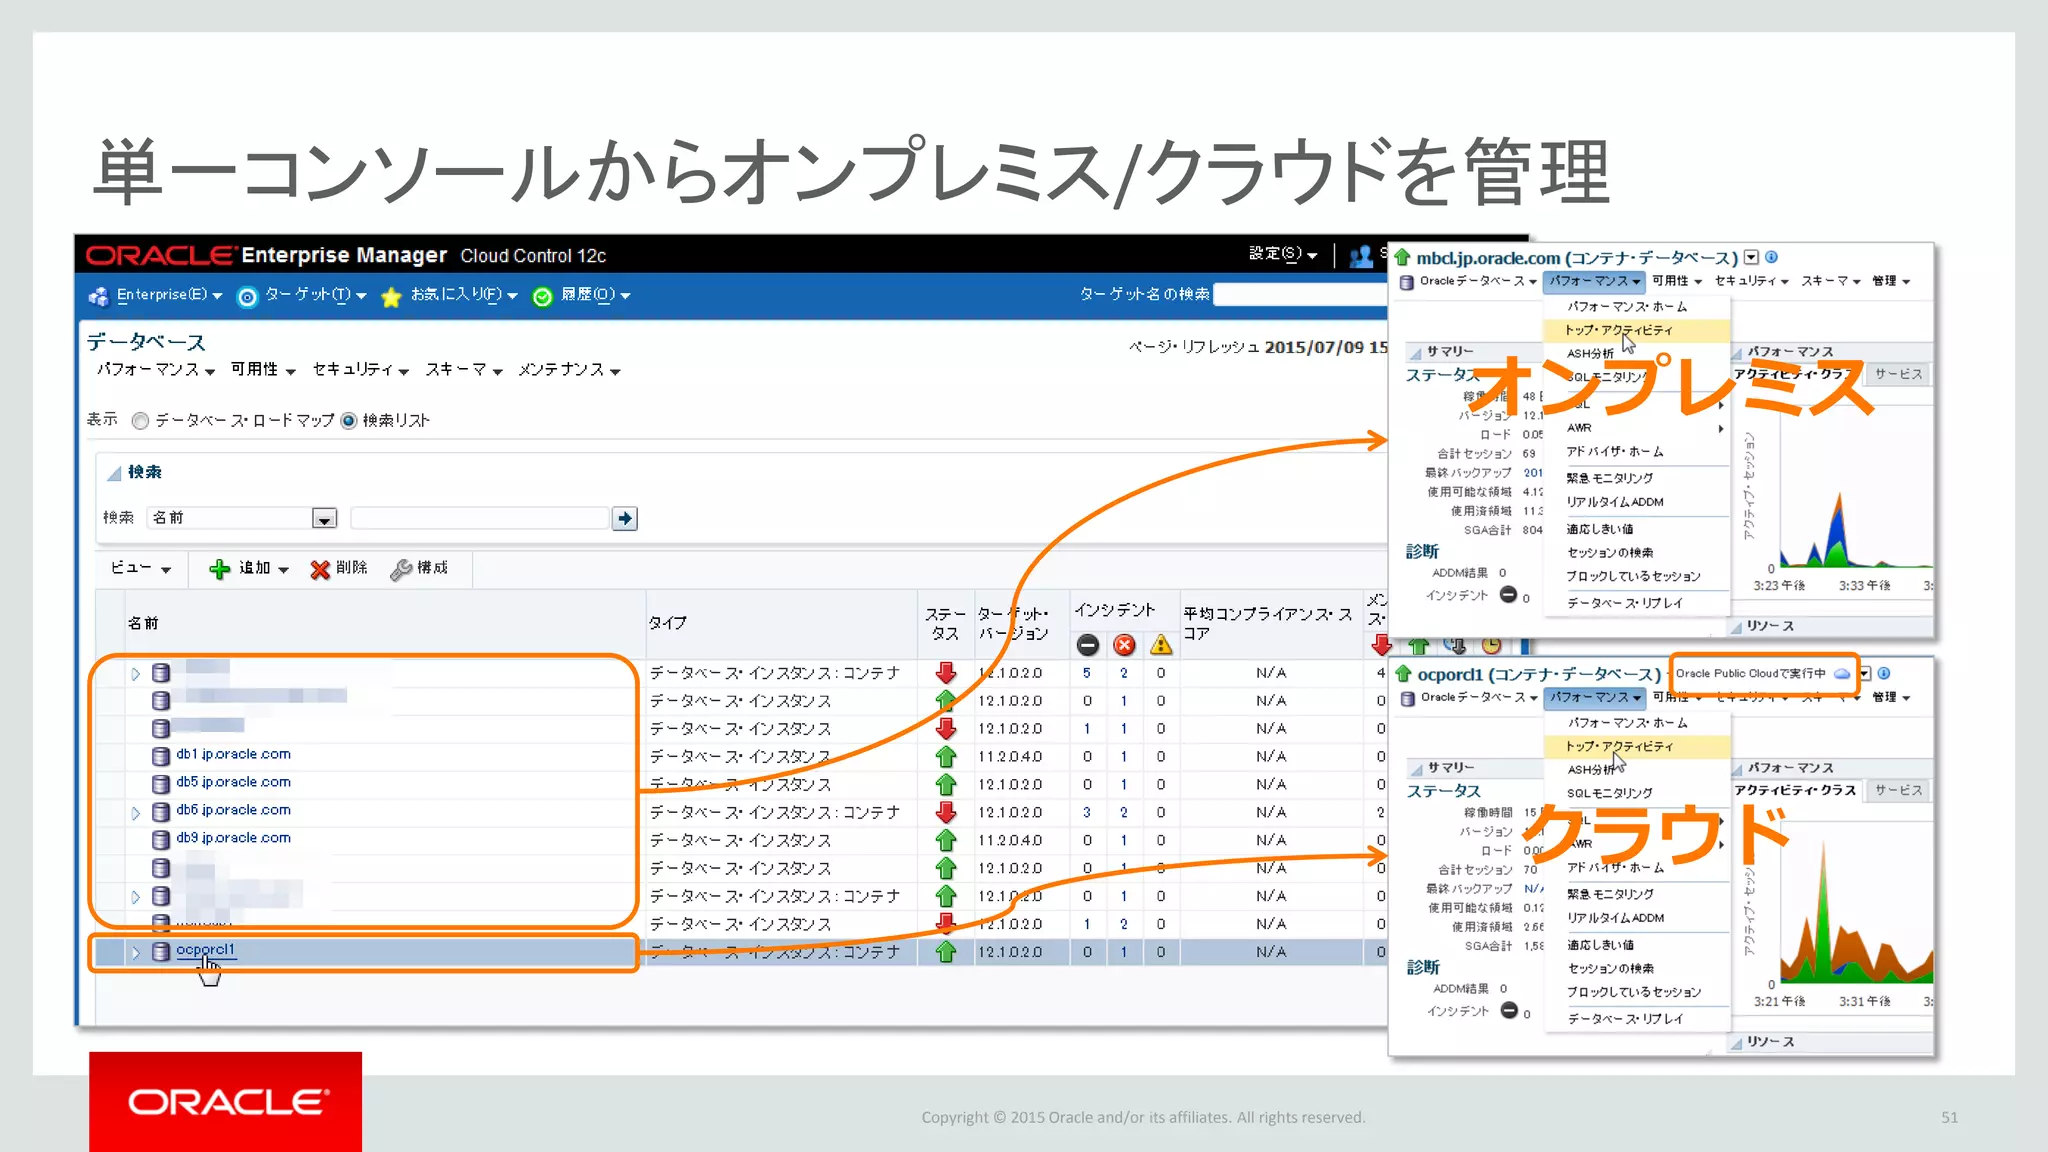This screenshot has height=1152, width=2048.
Task: Click database icon next to db1.jp.oracle.com
Action: (x=160, y=756)
